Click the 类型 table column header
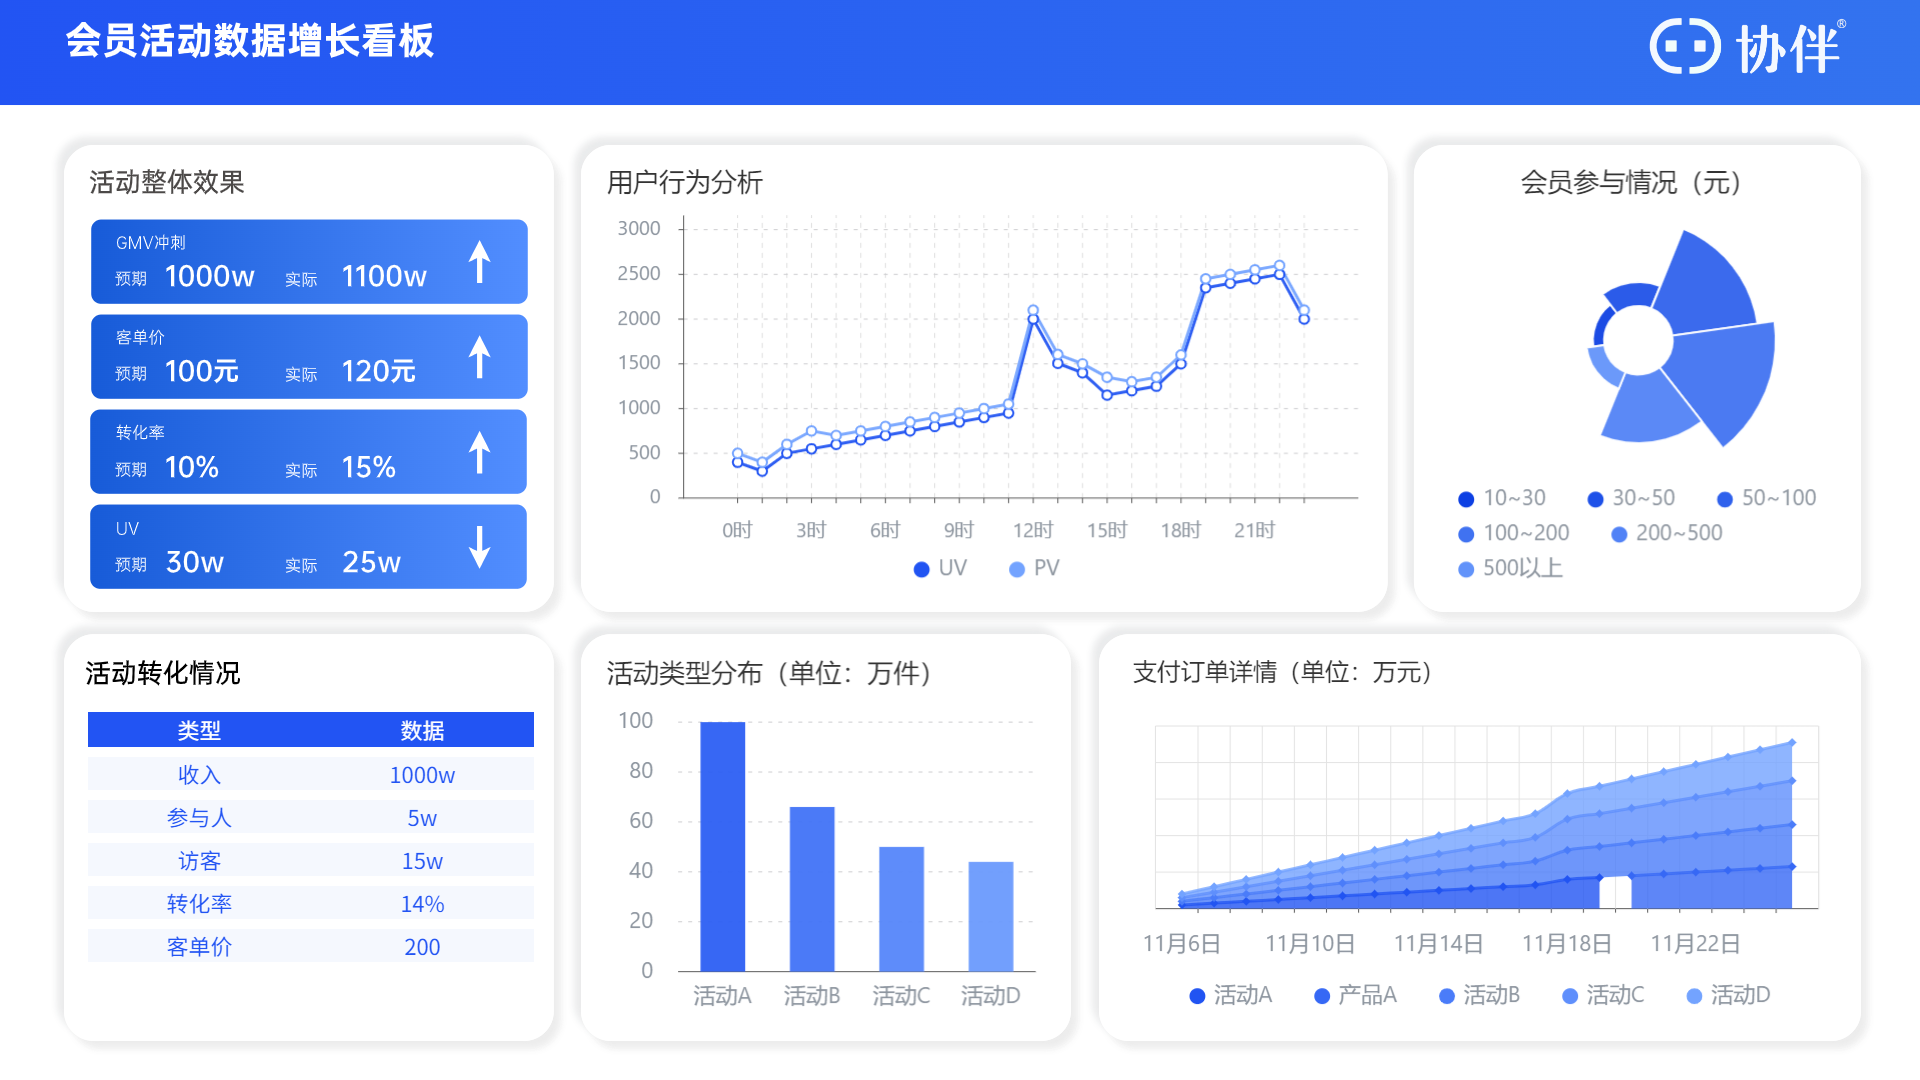Image resolution: width=1920 pixels, height=1080 pixels. pyautogui.click(x=199, y=730)
